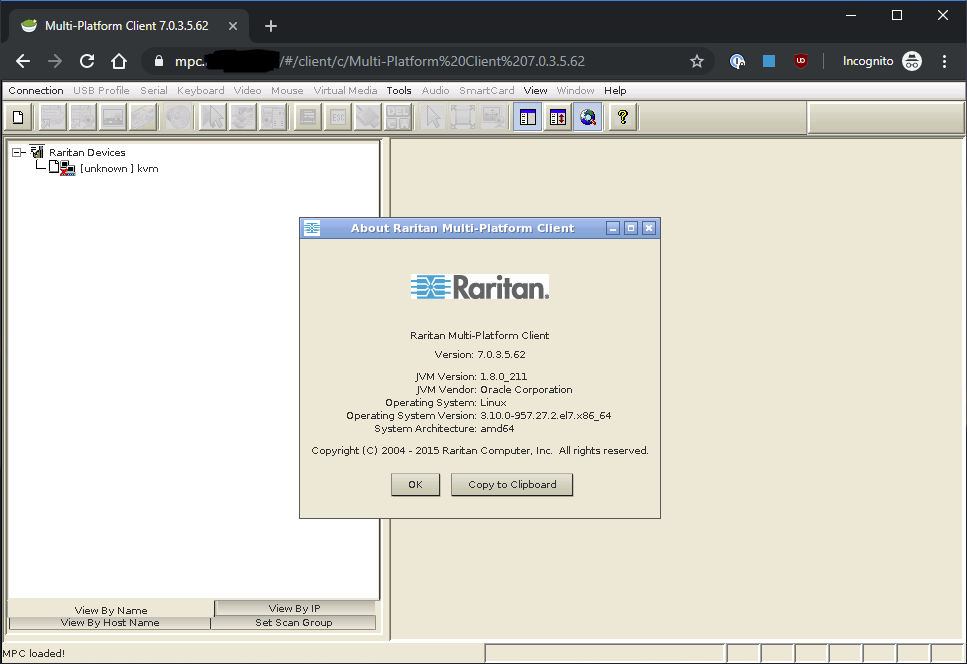This screenshot has width=967, height=664.
Task: Open the SmartCard menu
Action: [x=487, y=91]
